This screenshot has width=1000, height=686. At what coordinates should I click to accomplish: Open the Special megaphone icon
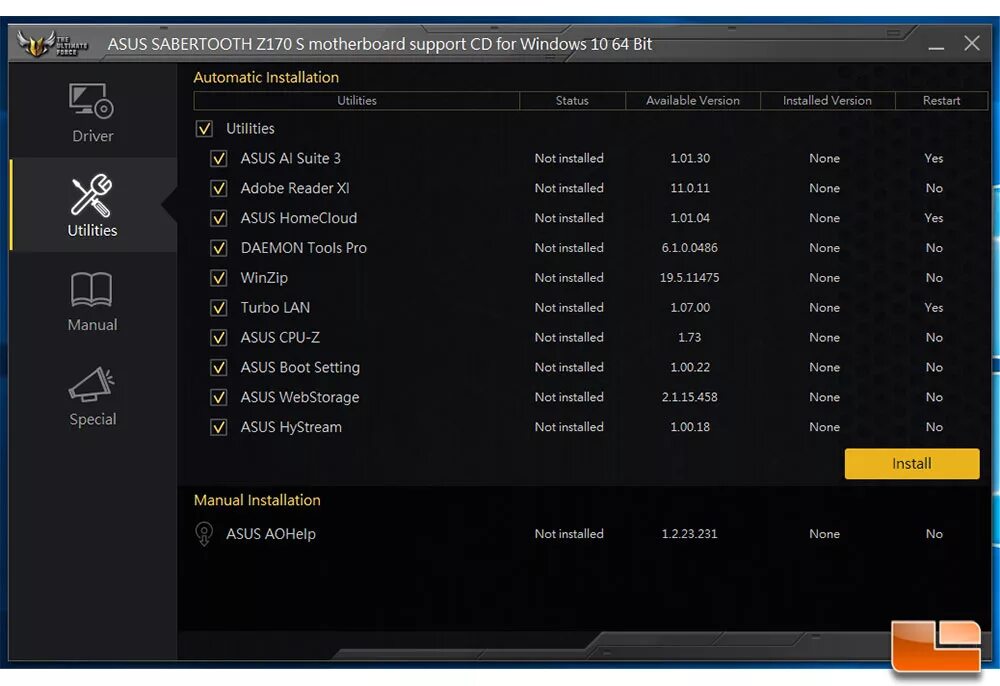pos(91,384)
